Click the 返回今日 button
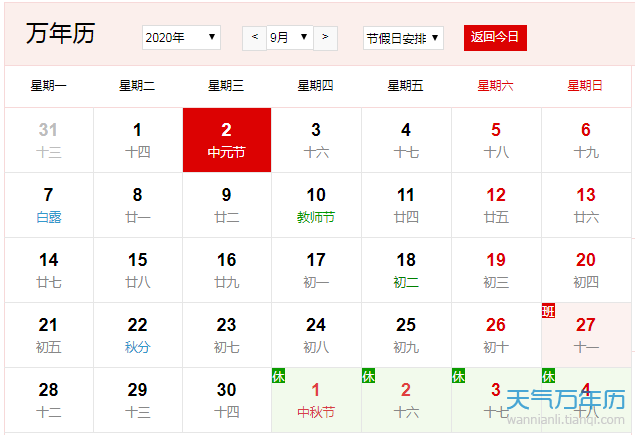The image size is (635, 435). pyautogui.click(x=495, y=38)
